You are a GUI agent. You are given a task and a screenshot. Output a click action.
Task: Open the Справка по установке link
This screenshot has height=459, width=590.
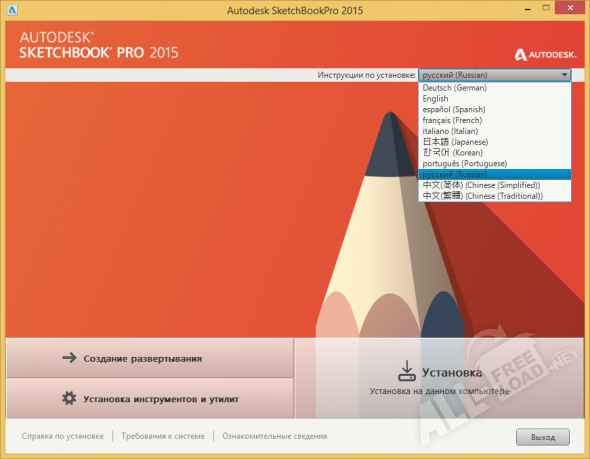tap(62, 436)
